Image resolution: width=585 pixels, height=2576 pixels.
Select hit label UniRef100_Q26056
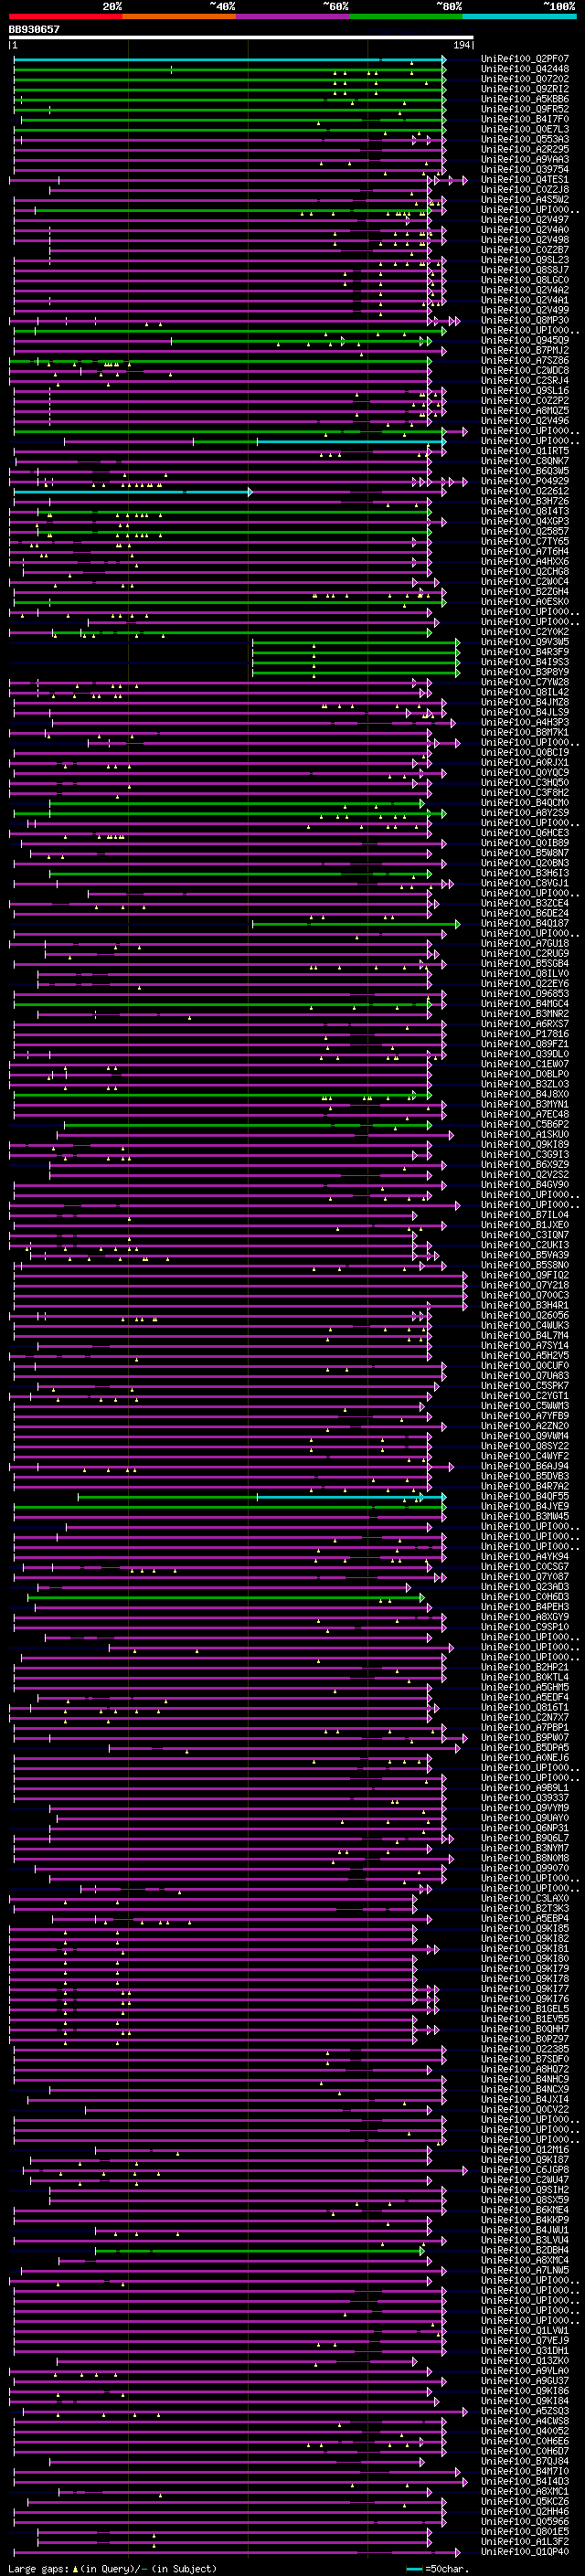click(525, 1315)
